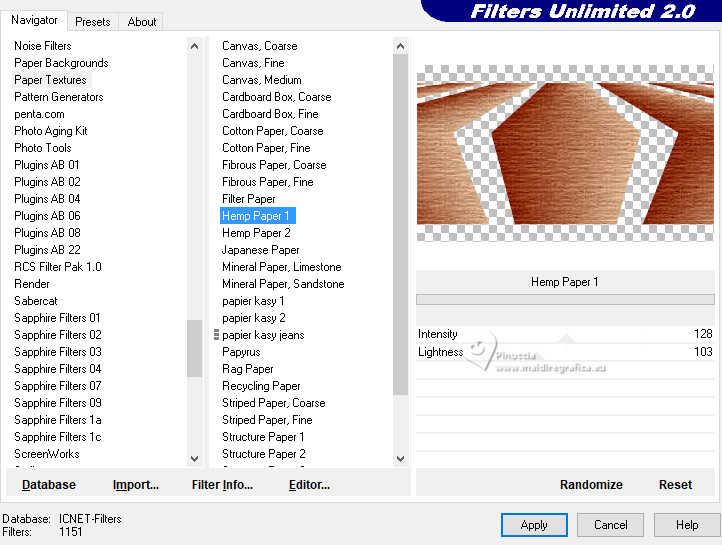Click the filter preview image
Viewport: 722px width, 545px height.
point(565,153)
